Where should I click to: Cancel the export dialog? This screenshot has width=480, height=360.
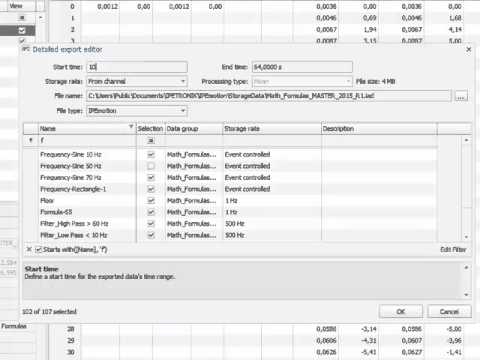pyautogui.click(x=449, y=311)
